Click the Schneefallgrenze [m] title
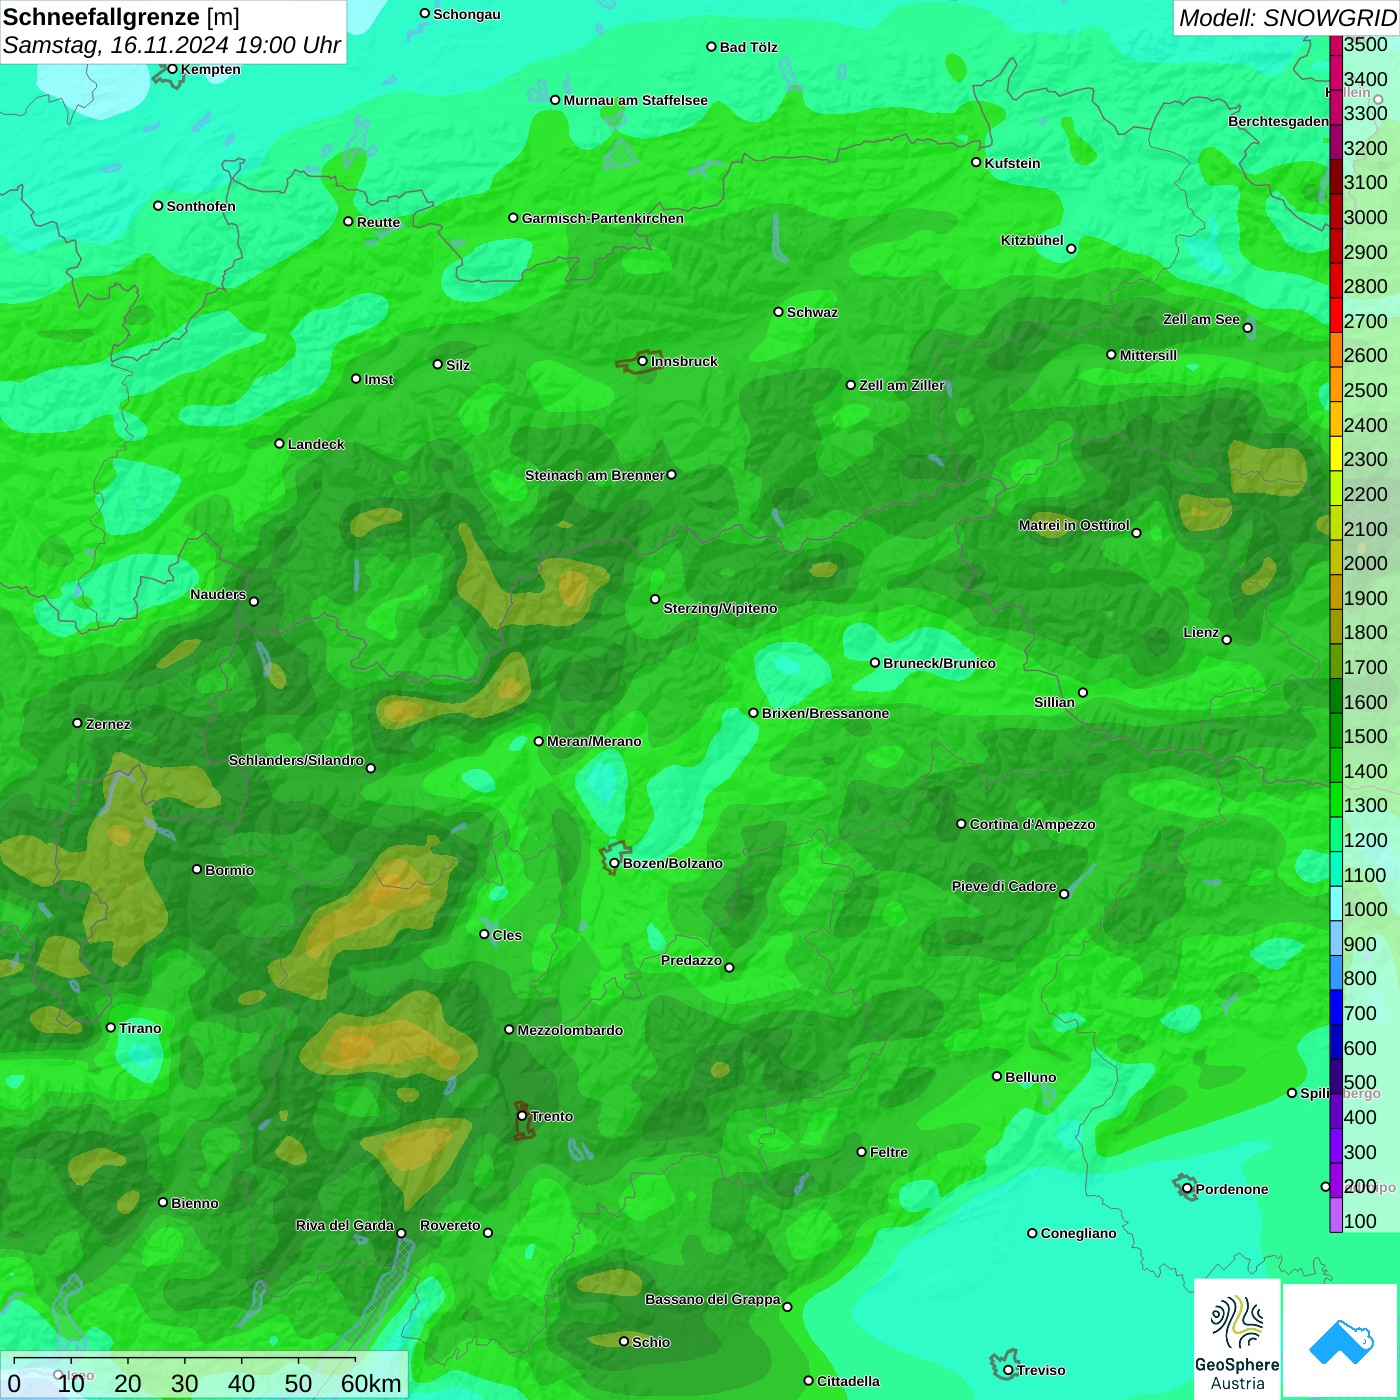The height and width of the screenshot is (1400, 1400). point(121,17)
